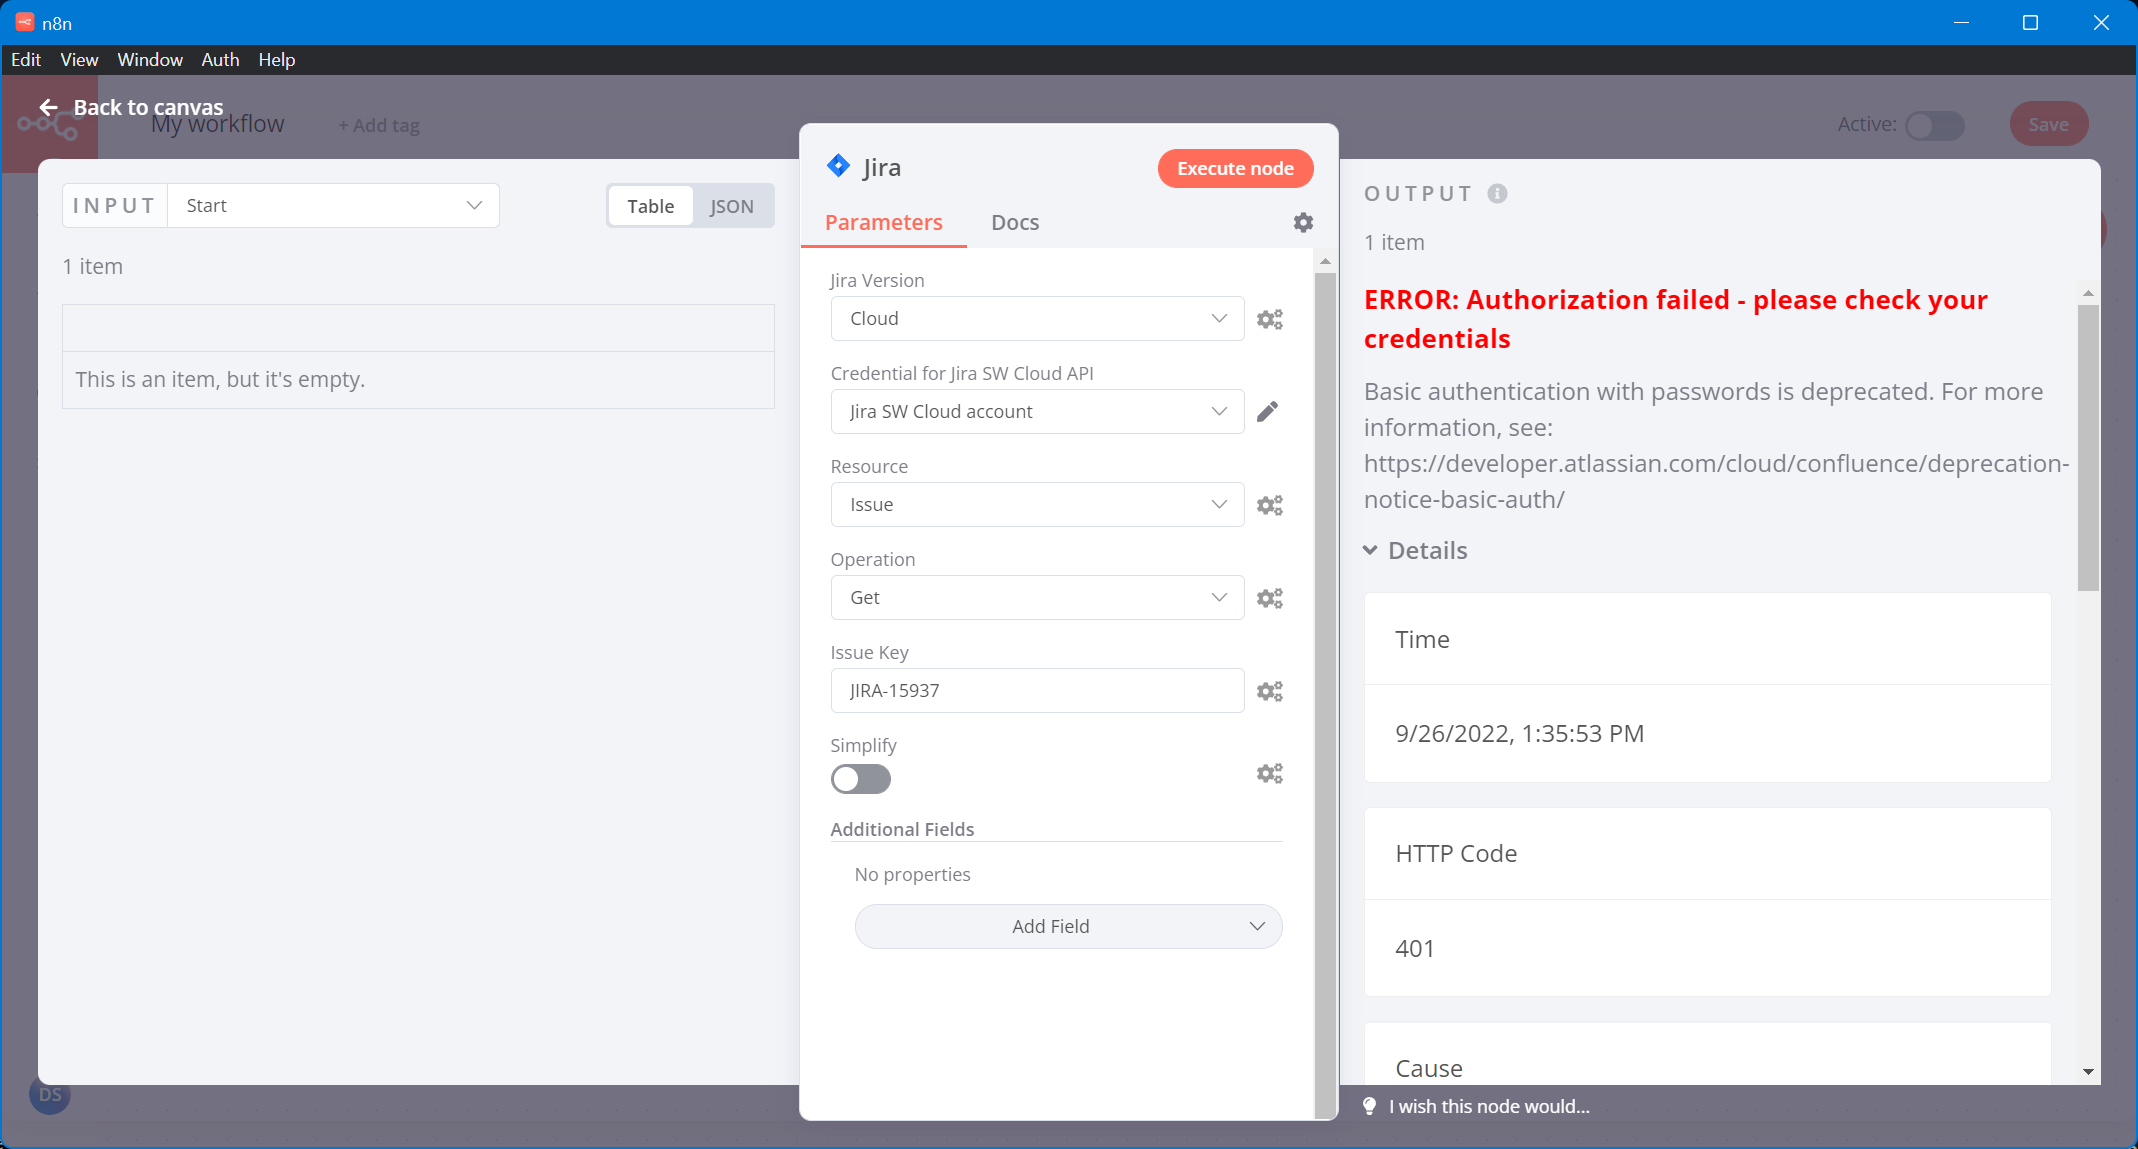
Task: Open gear options for the Operation parameter
Action: click(1270, 597)
